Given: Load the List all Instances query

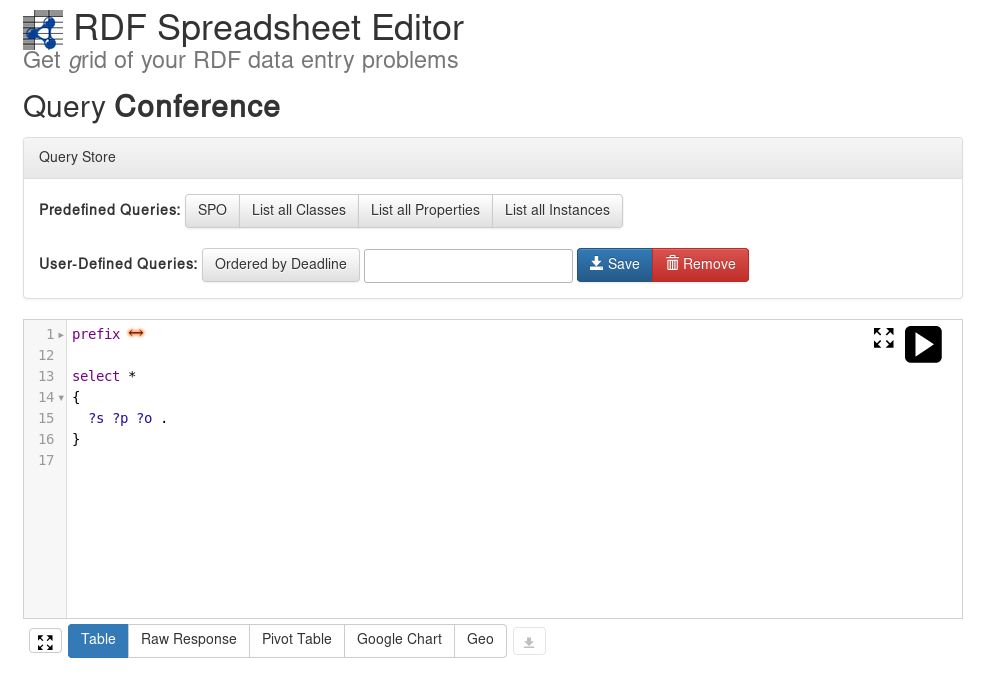Looking at the screenshot, I should tap(558, 211).
